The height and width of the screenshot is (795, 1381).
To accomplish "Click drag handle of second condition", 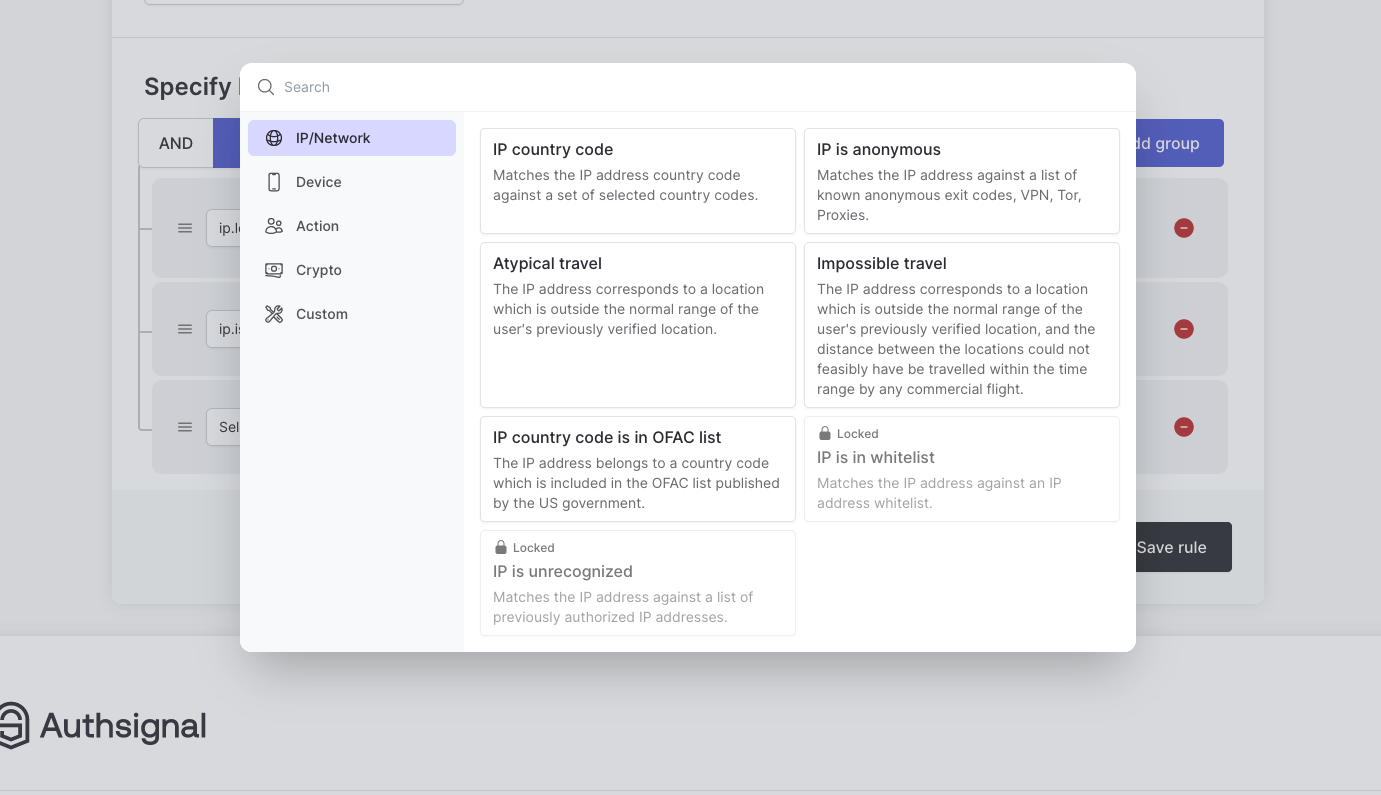I will coord(185,329).
